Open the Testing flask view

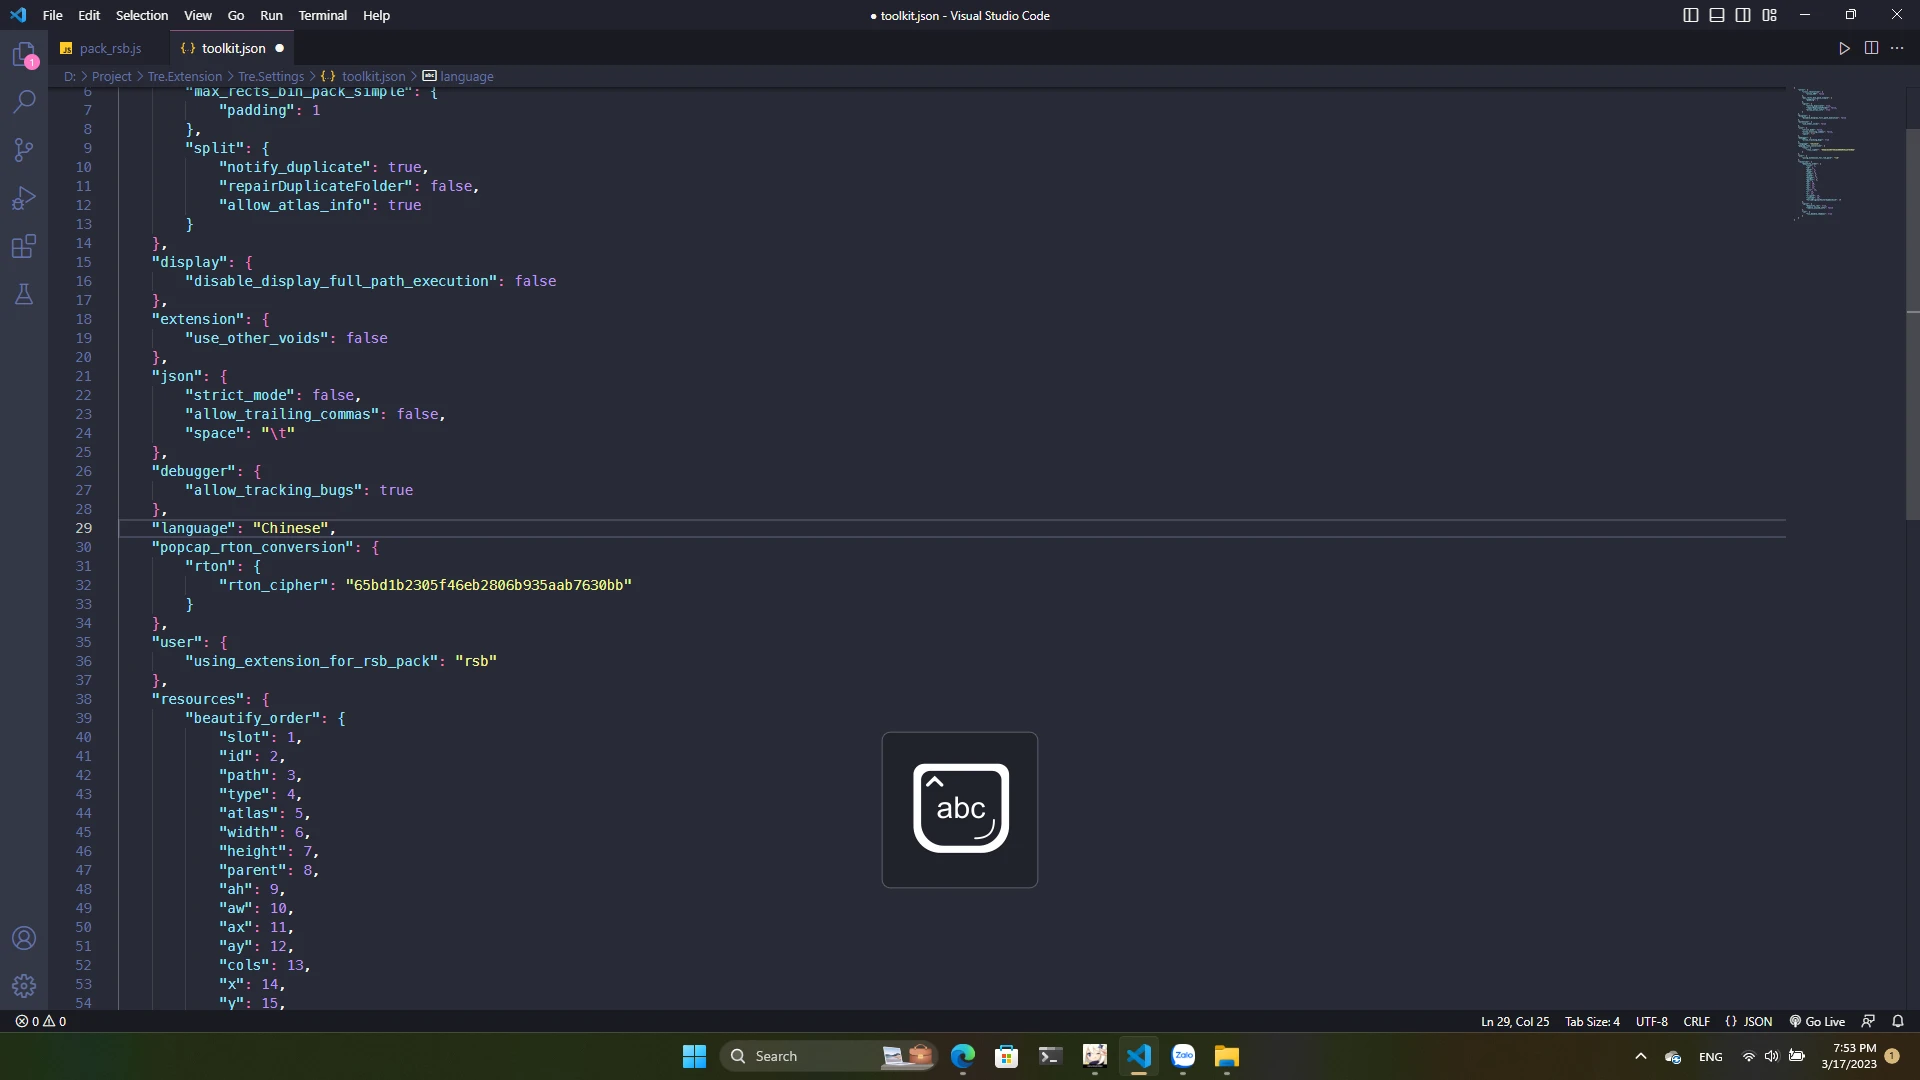[24, 294]
